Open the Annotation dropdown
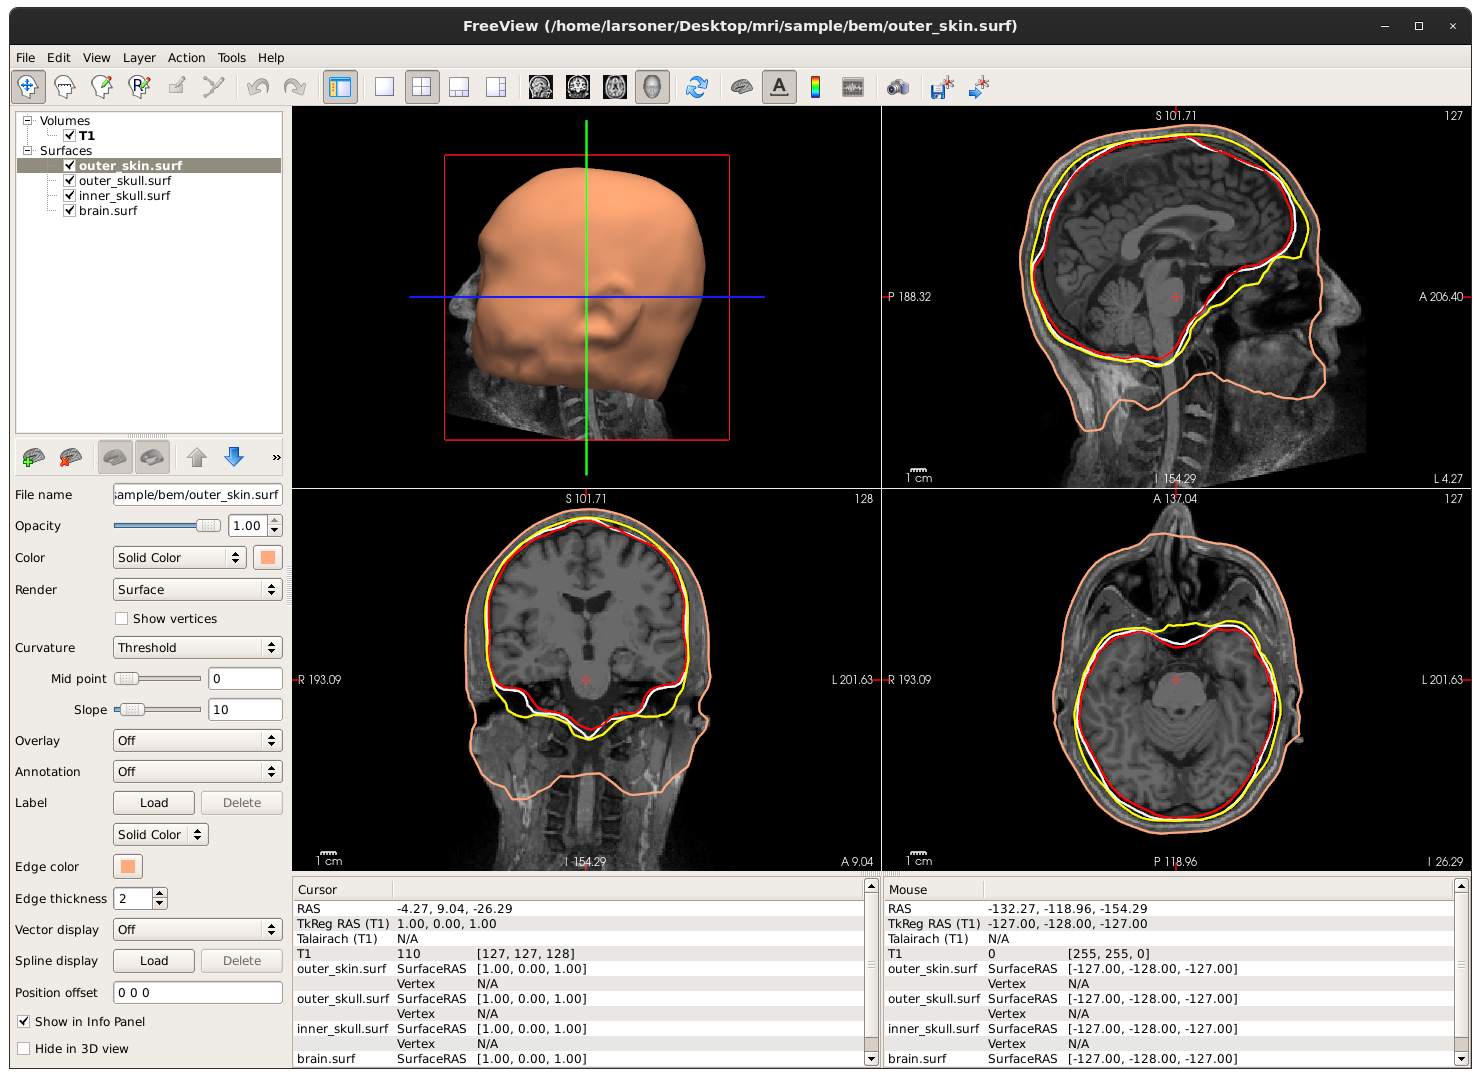This screenshot has width=1481, height=1078. click(198, 772)
